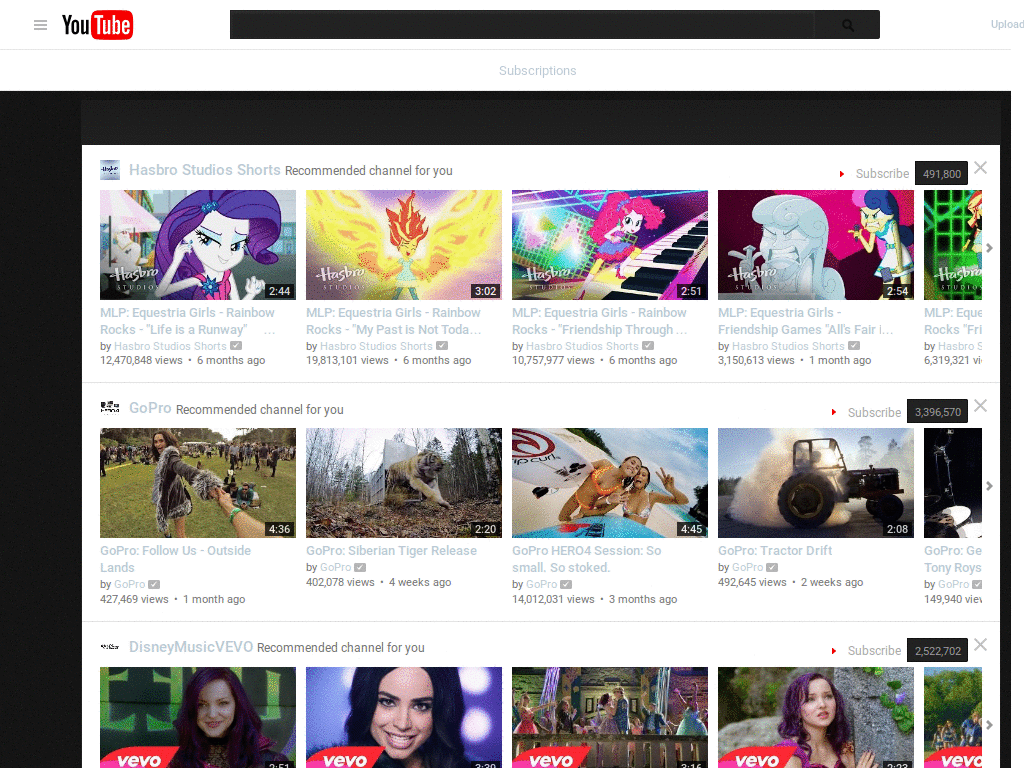Image resolution: width=1024 pixels, height=768 pixels.
Task: Open the Upload link
Action: pyautogui.click(x=1007, y=24)
